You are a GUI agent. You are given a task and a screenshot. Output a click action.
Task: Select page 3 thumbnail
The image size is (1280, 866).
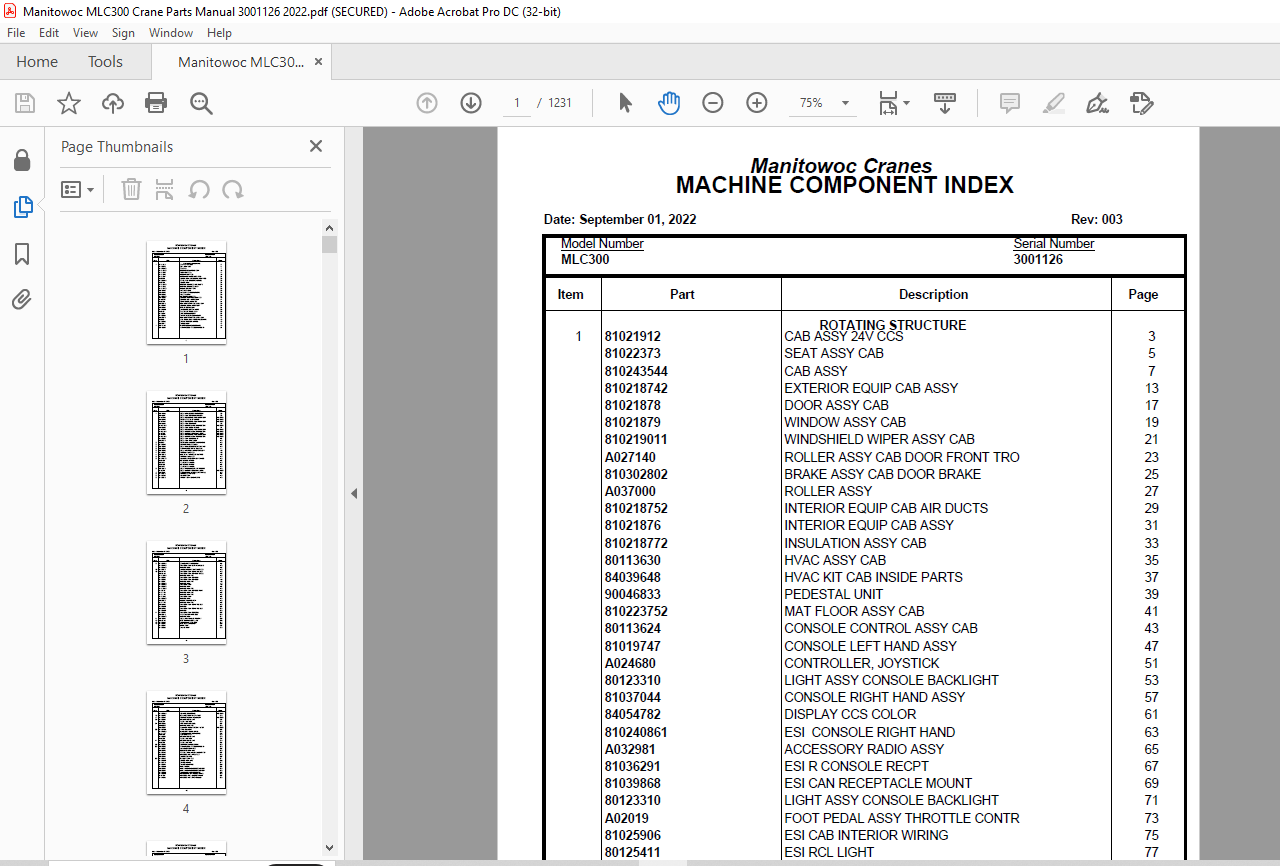[186, 592]
